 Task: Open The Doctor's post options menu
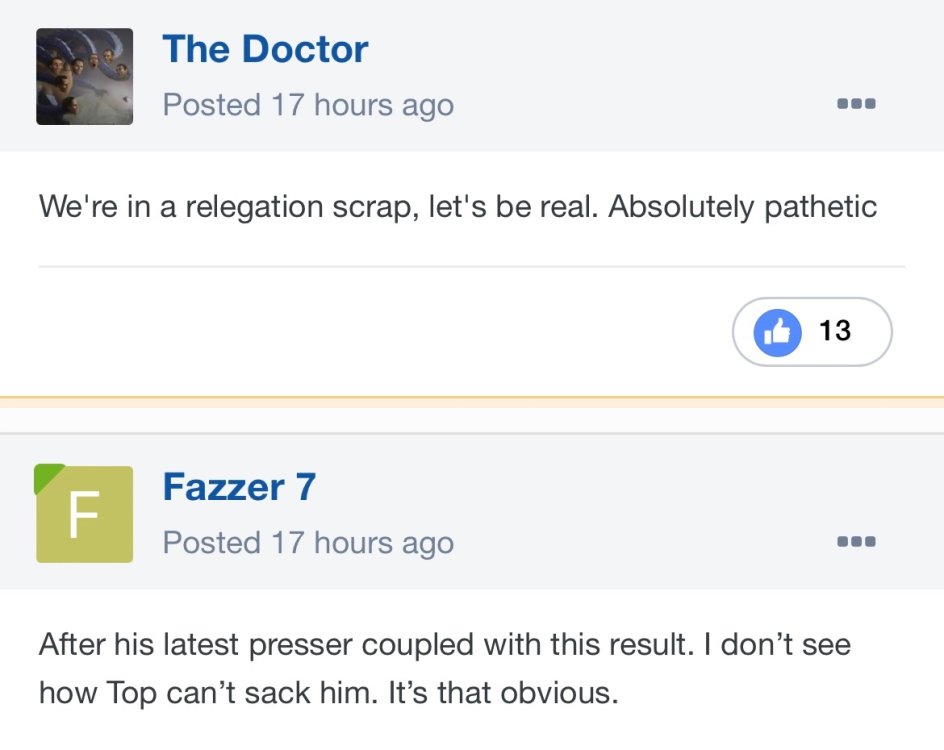coord(857,104)
